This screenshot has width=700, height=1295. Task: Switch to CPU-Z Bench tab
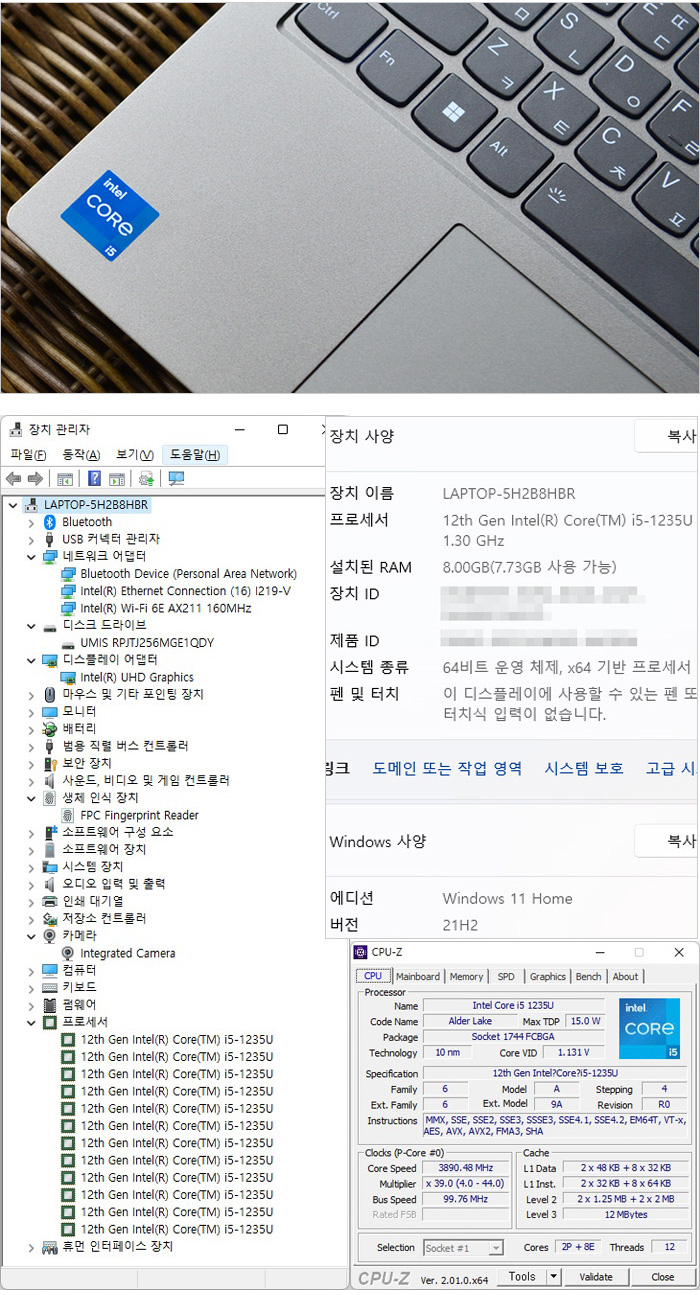589,976
